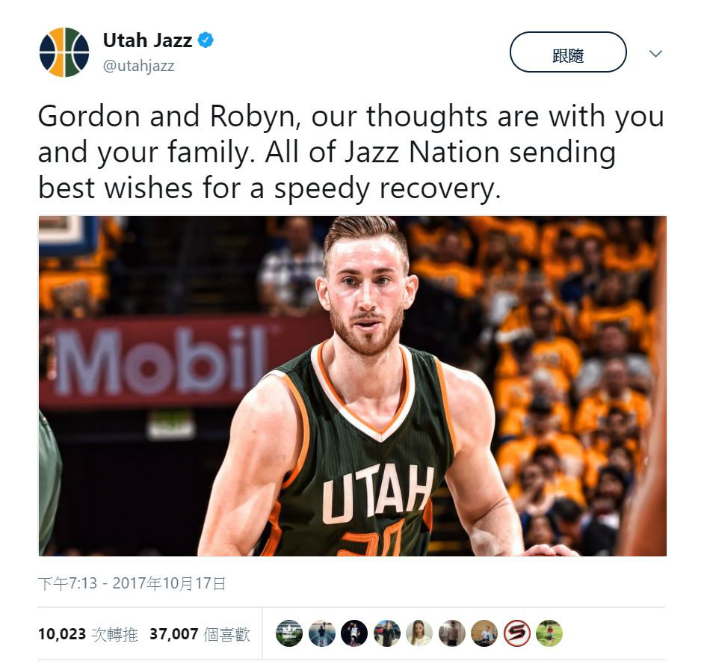
Task: Open the liker avatar seated in a tan room
Action: 484,633
